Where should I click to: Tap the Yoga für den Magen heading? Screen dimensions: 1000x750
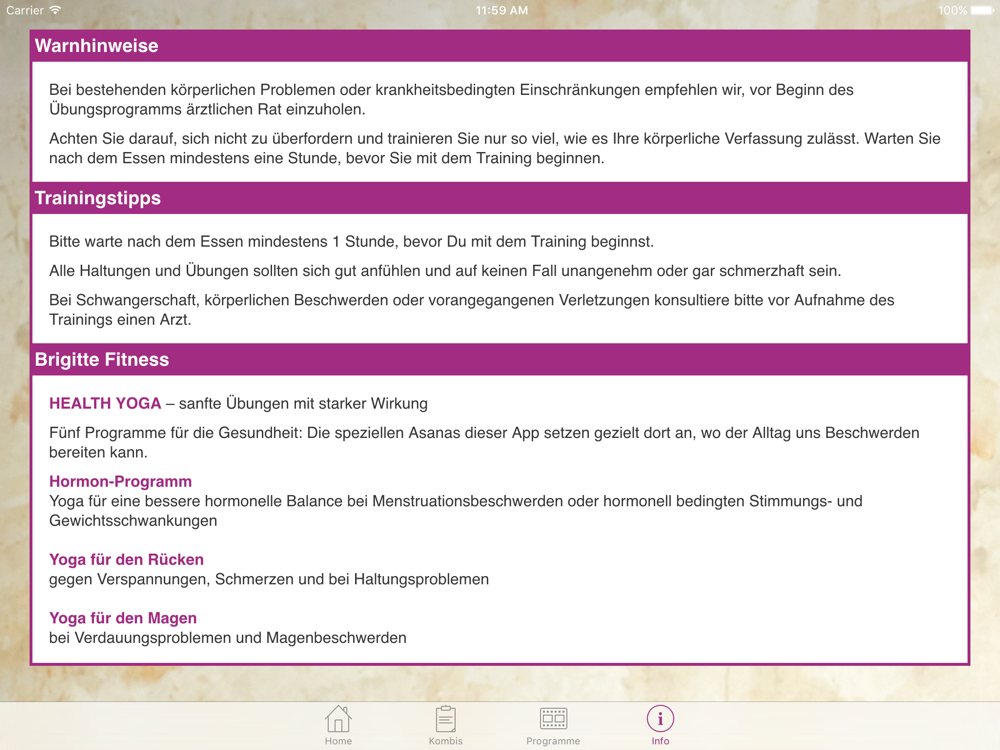point(123,618)
